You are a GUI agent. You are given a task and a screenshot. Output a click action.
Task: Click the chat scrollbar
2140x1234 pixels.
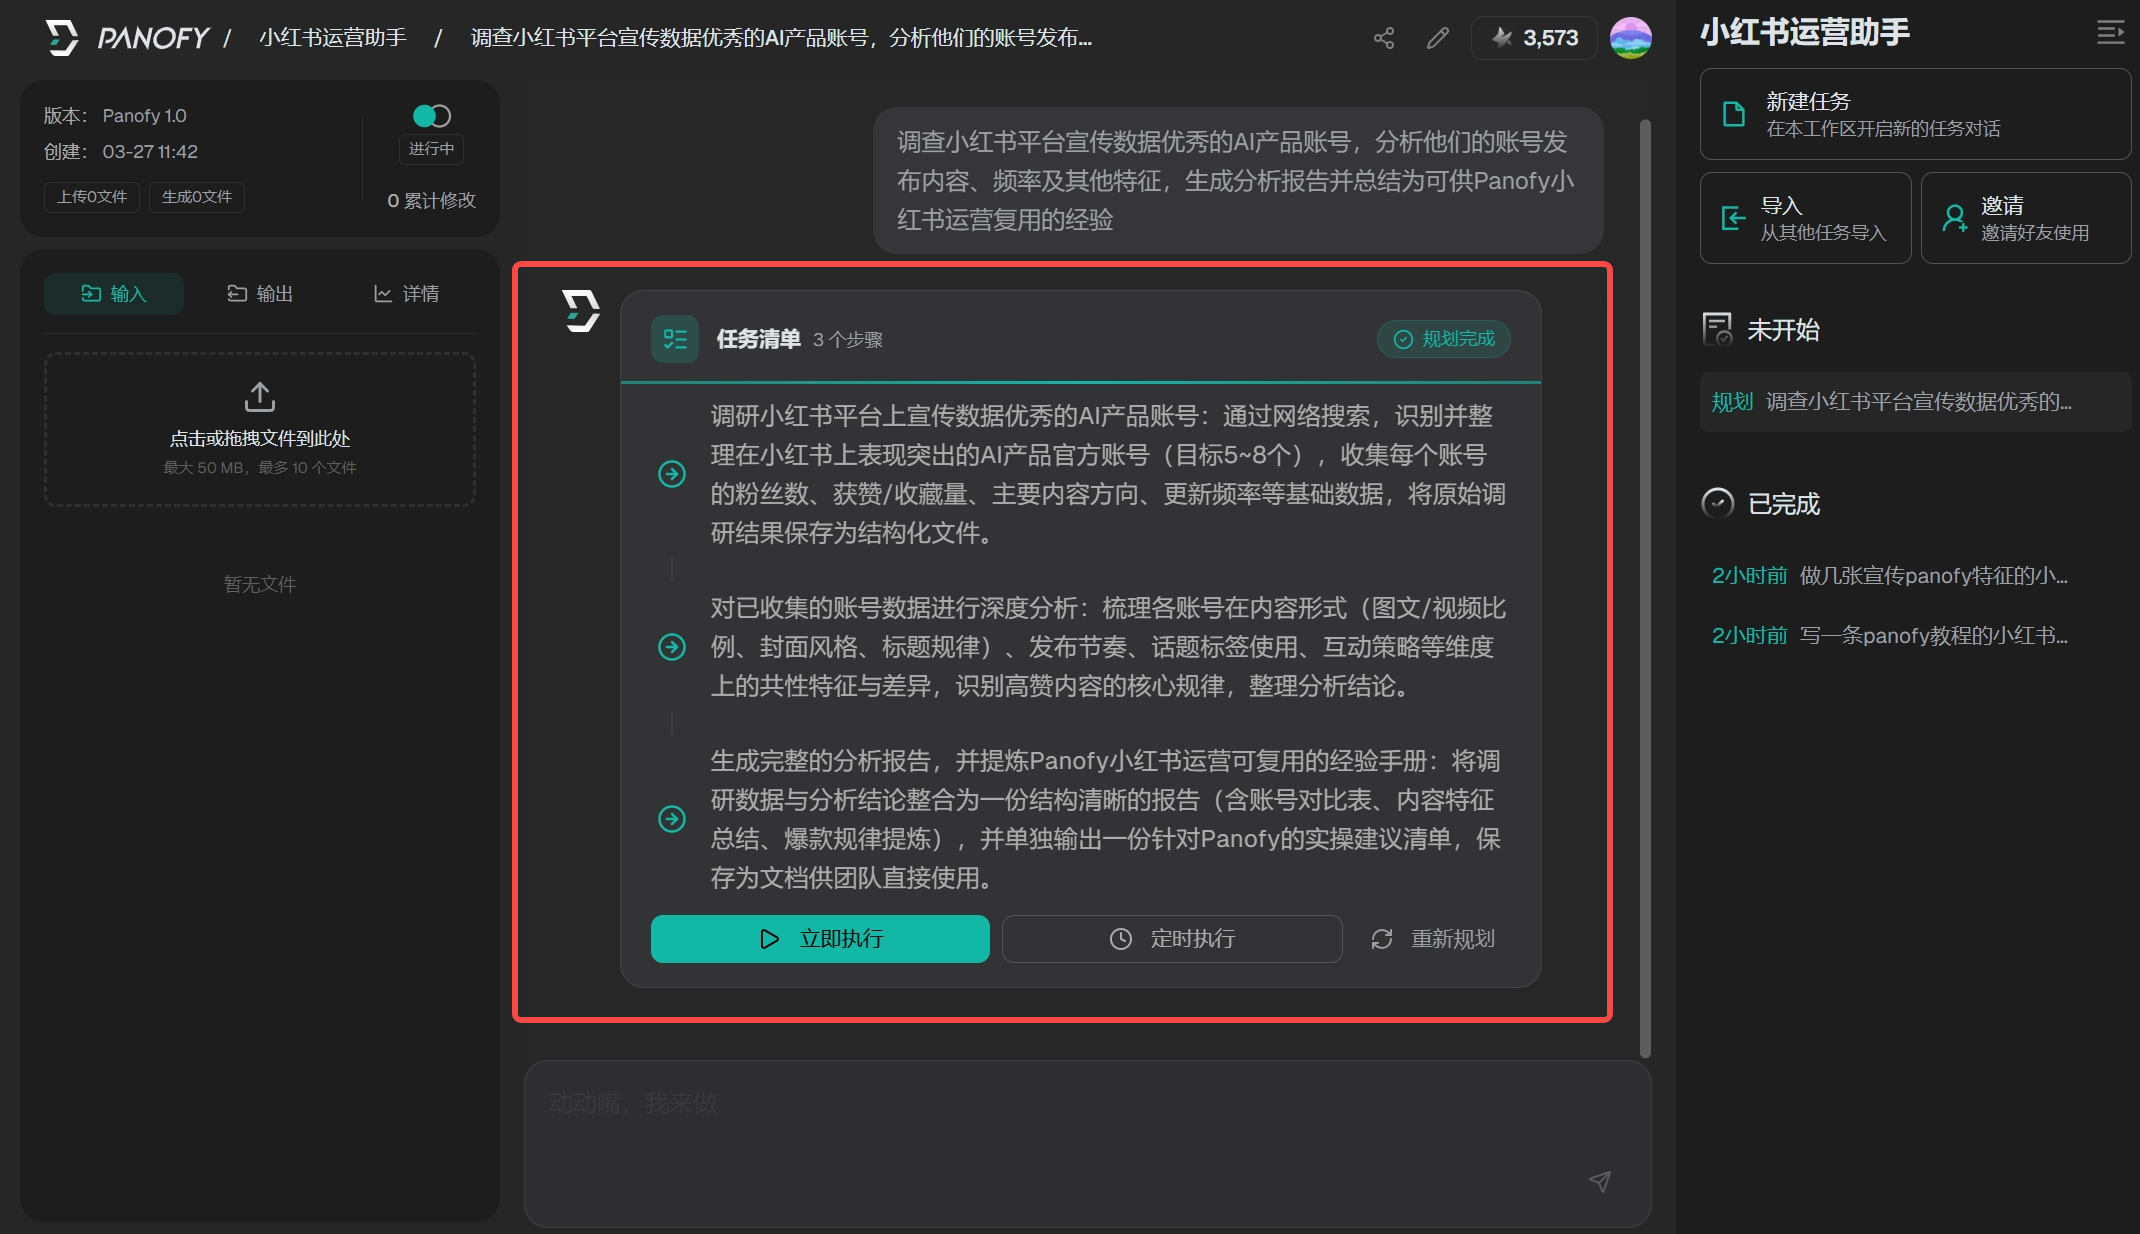coord(1645,589)
